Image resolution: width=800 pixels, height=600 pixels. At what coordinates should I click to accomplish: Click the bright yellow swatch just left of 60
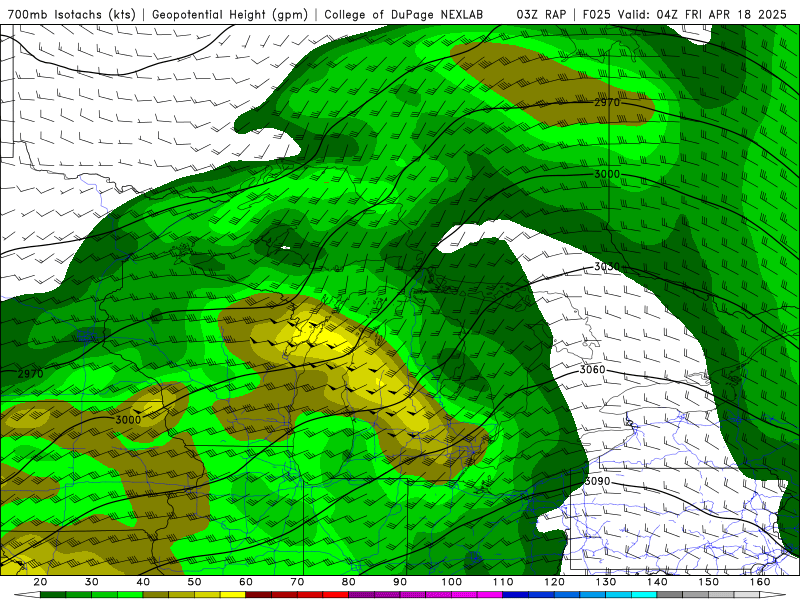click(233, 595)
